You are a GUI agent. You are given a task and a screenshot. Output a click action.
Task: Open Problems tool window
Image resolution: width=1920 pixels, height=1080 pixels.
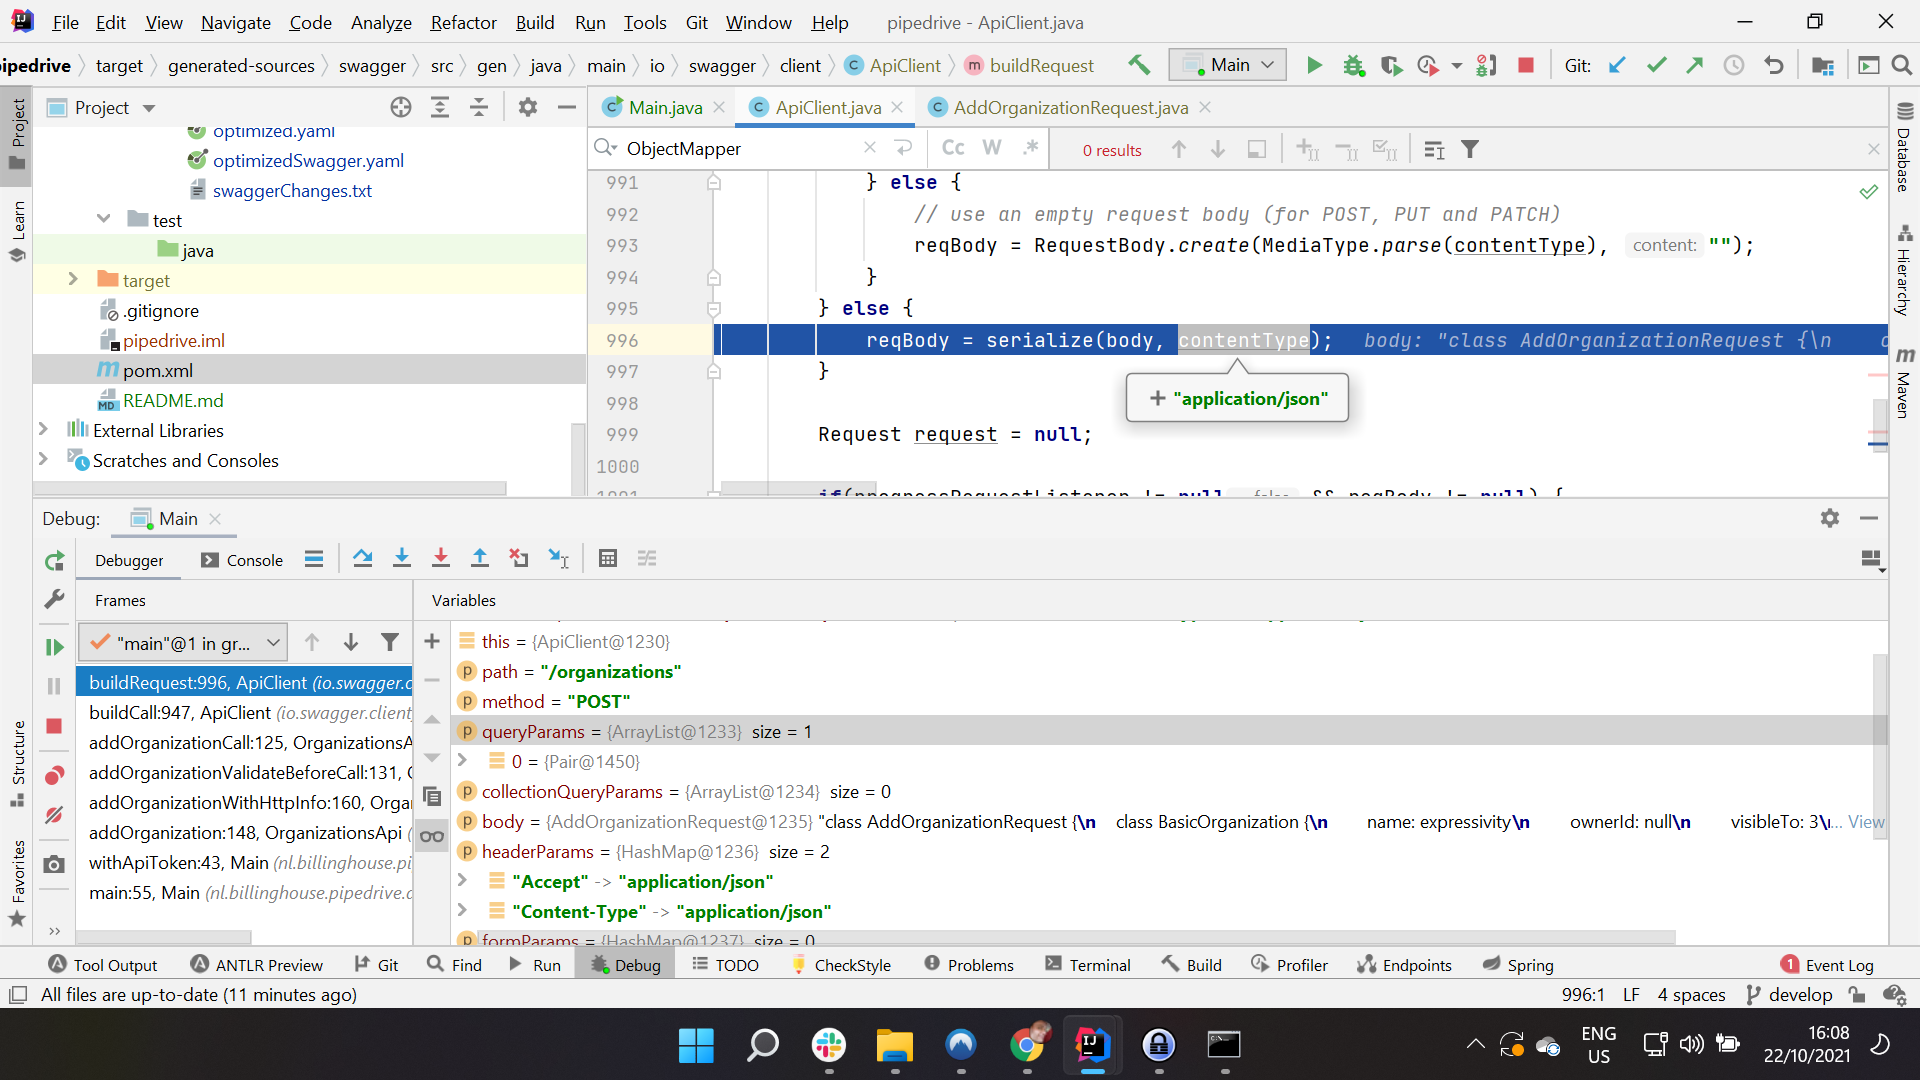(x=968, y=965)
